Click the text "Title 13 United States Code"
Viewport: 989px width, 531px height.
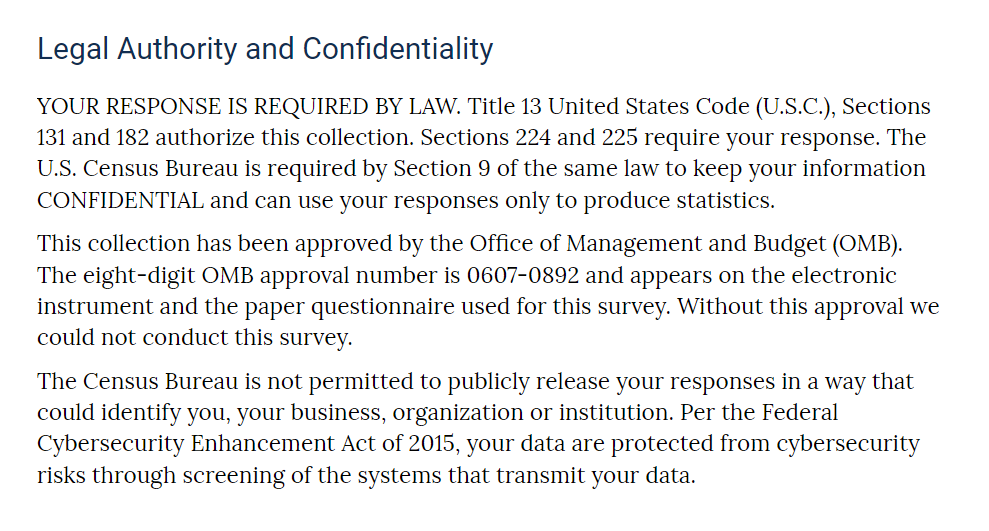[608, 107]
